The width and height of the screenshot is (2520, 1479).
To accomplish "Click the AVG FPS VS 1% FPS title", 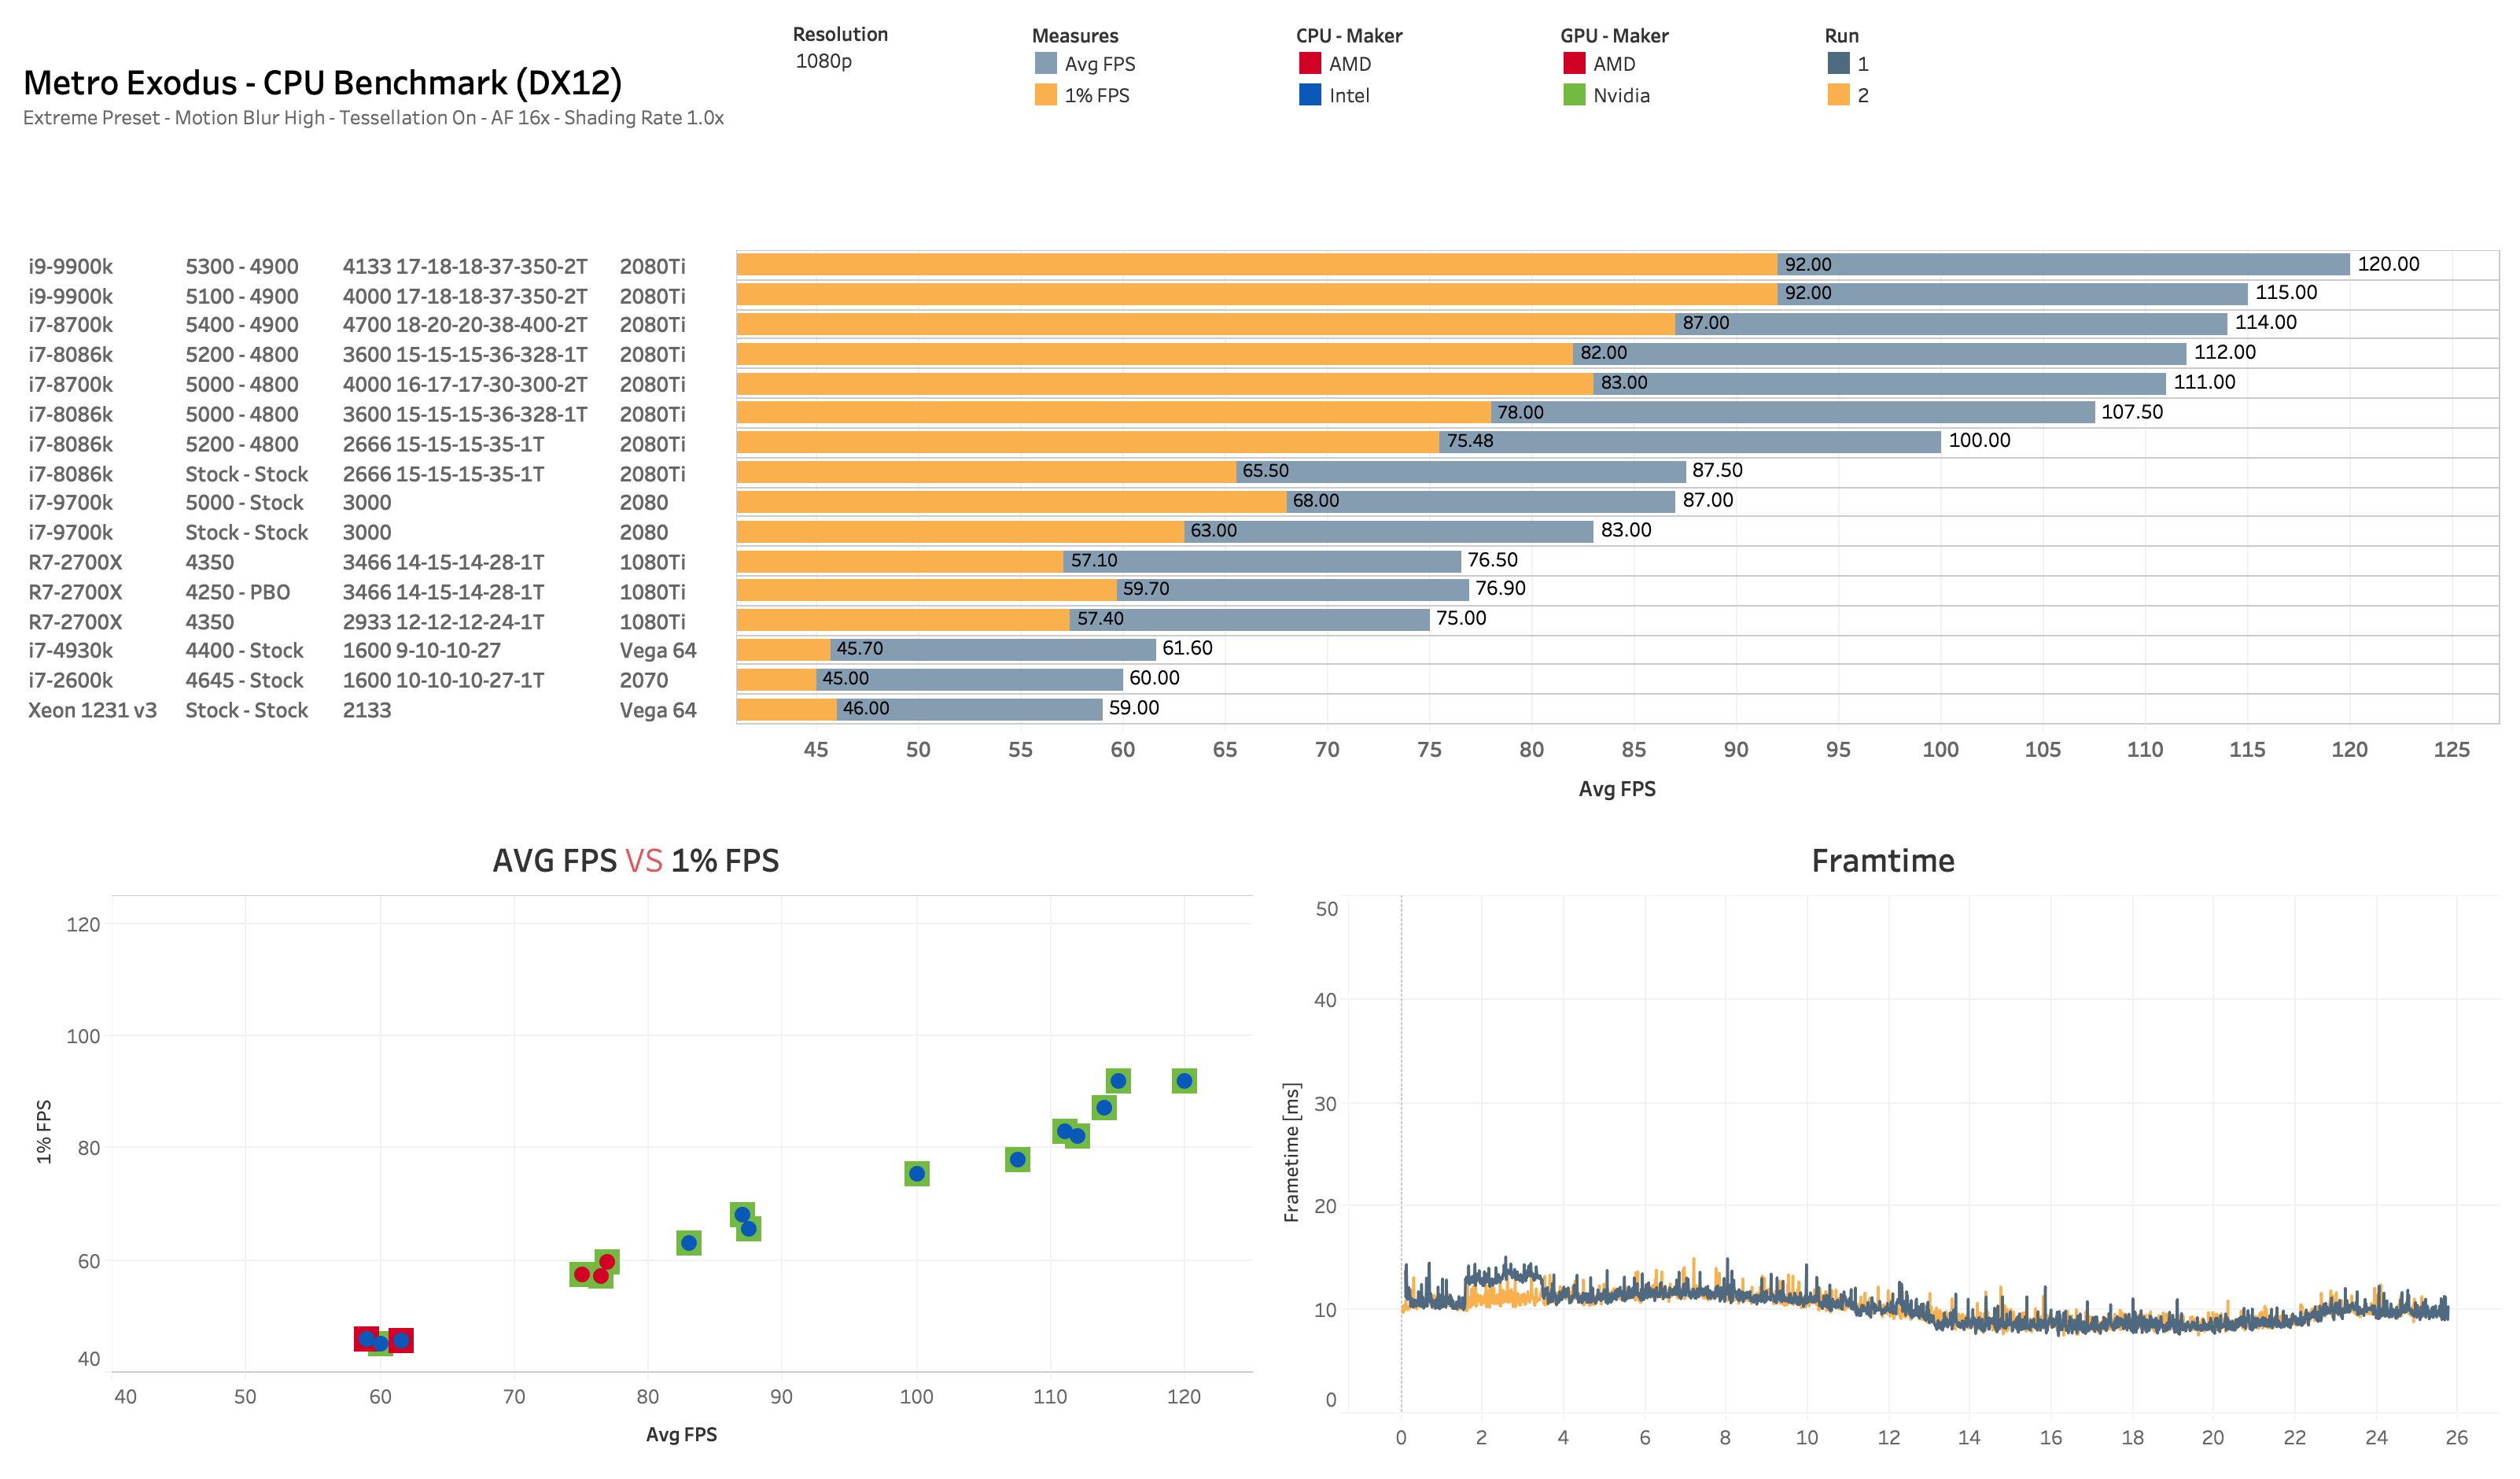I will point(635,861).
